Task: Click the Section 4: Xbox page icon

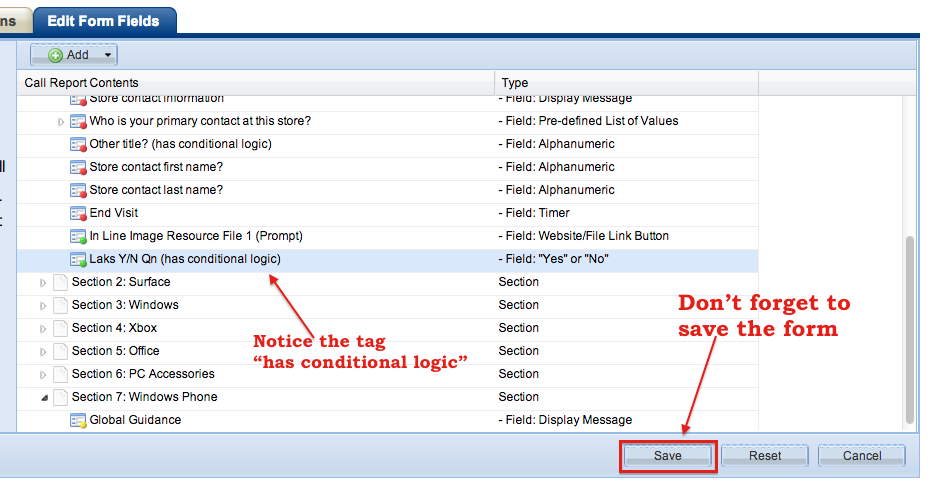Action: click(60, 328)
